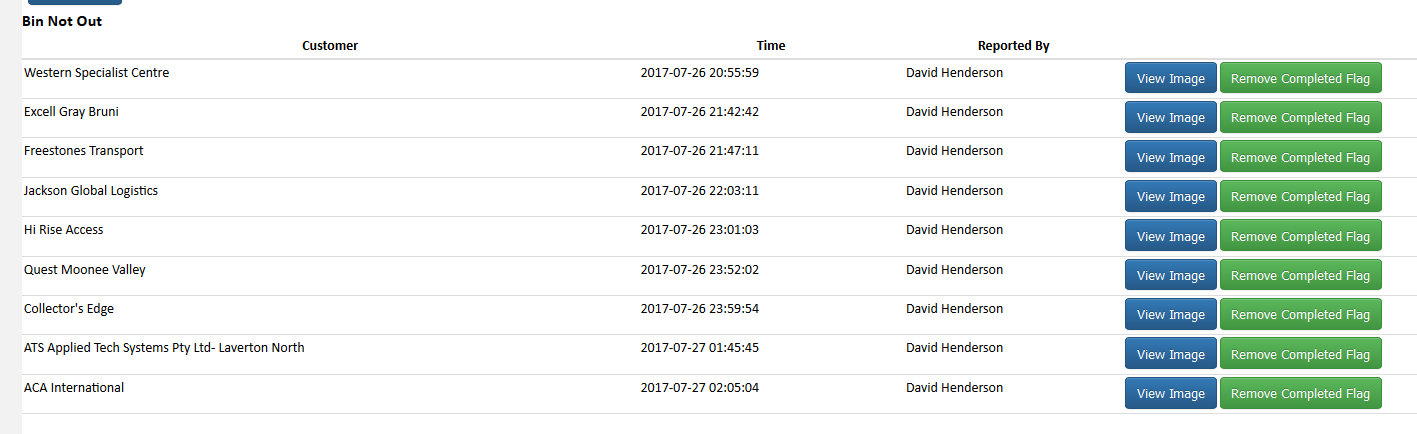
Task: Remove completed flag for ACA International
Action: coord(1300,393)
